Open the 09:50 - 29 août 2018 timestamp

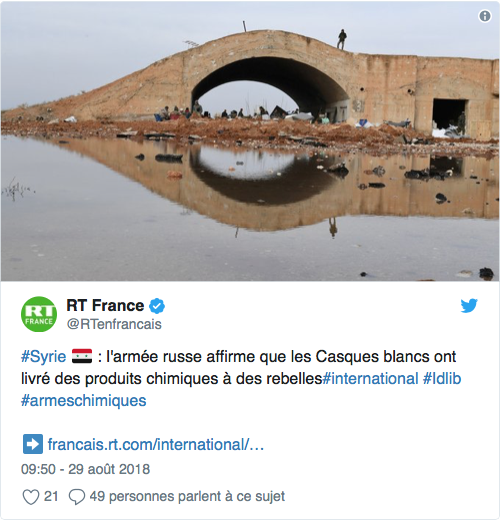85,469
